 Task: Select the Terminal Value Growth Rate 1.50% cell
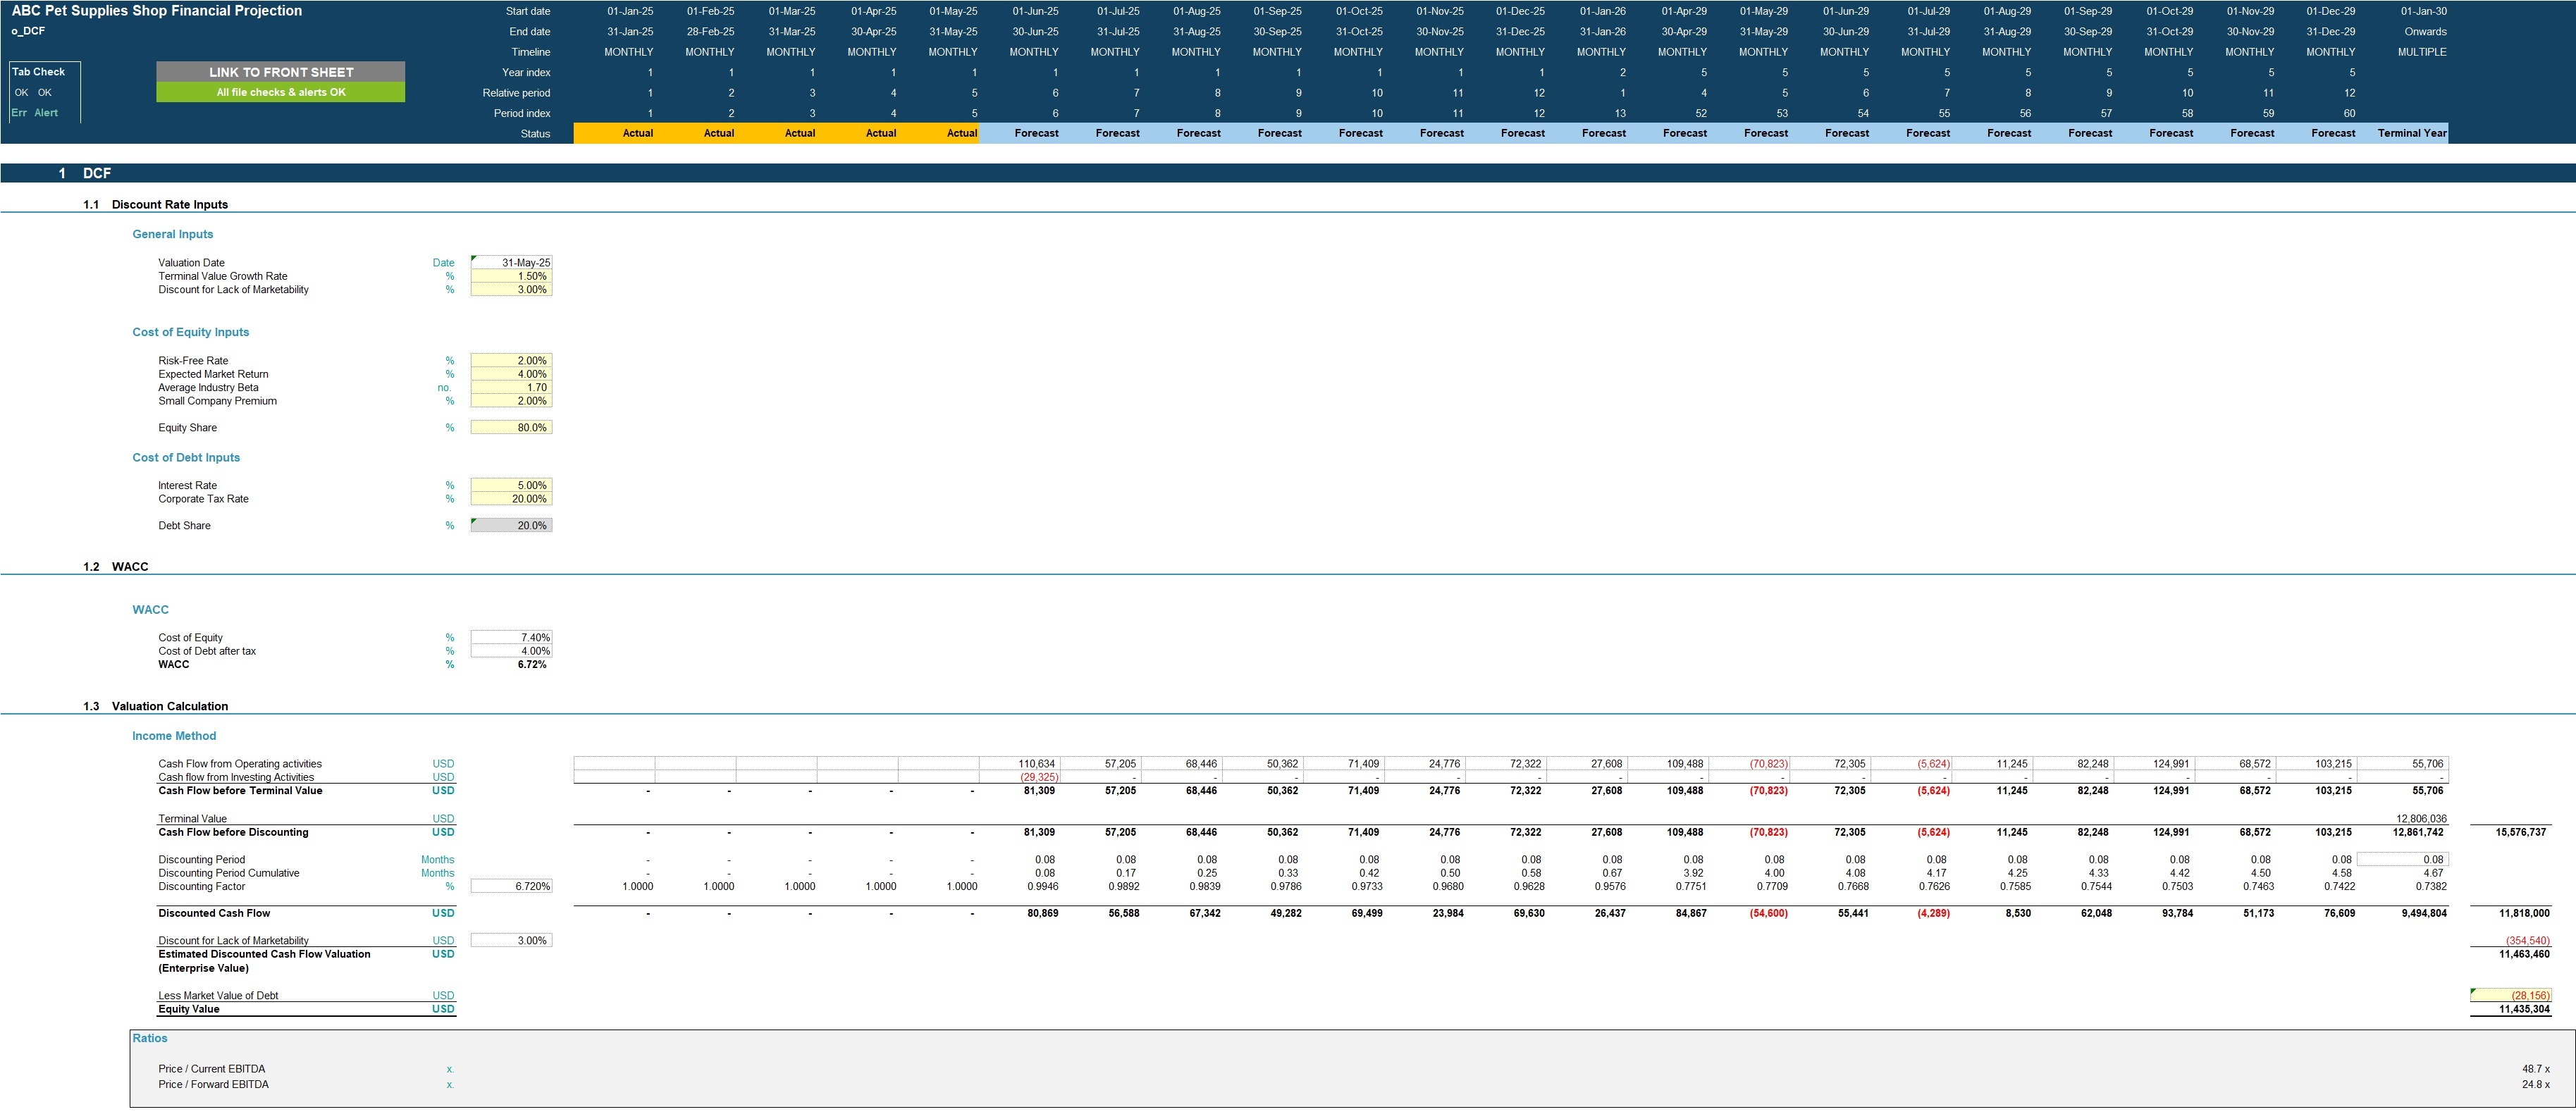pos(511,276)
